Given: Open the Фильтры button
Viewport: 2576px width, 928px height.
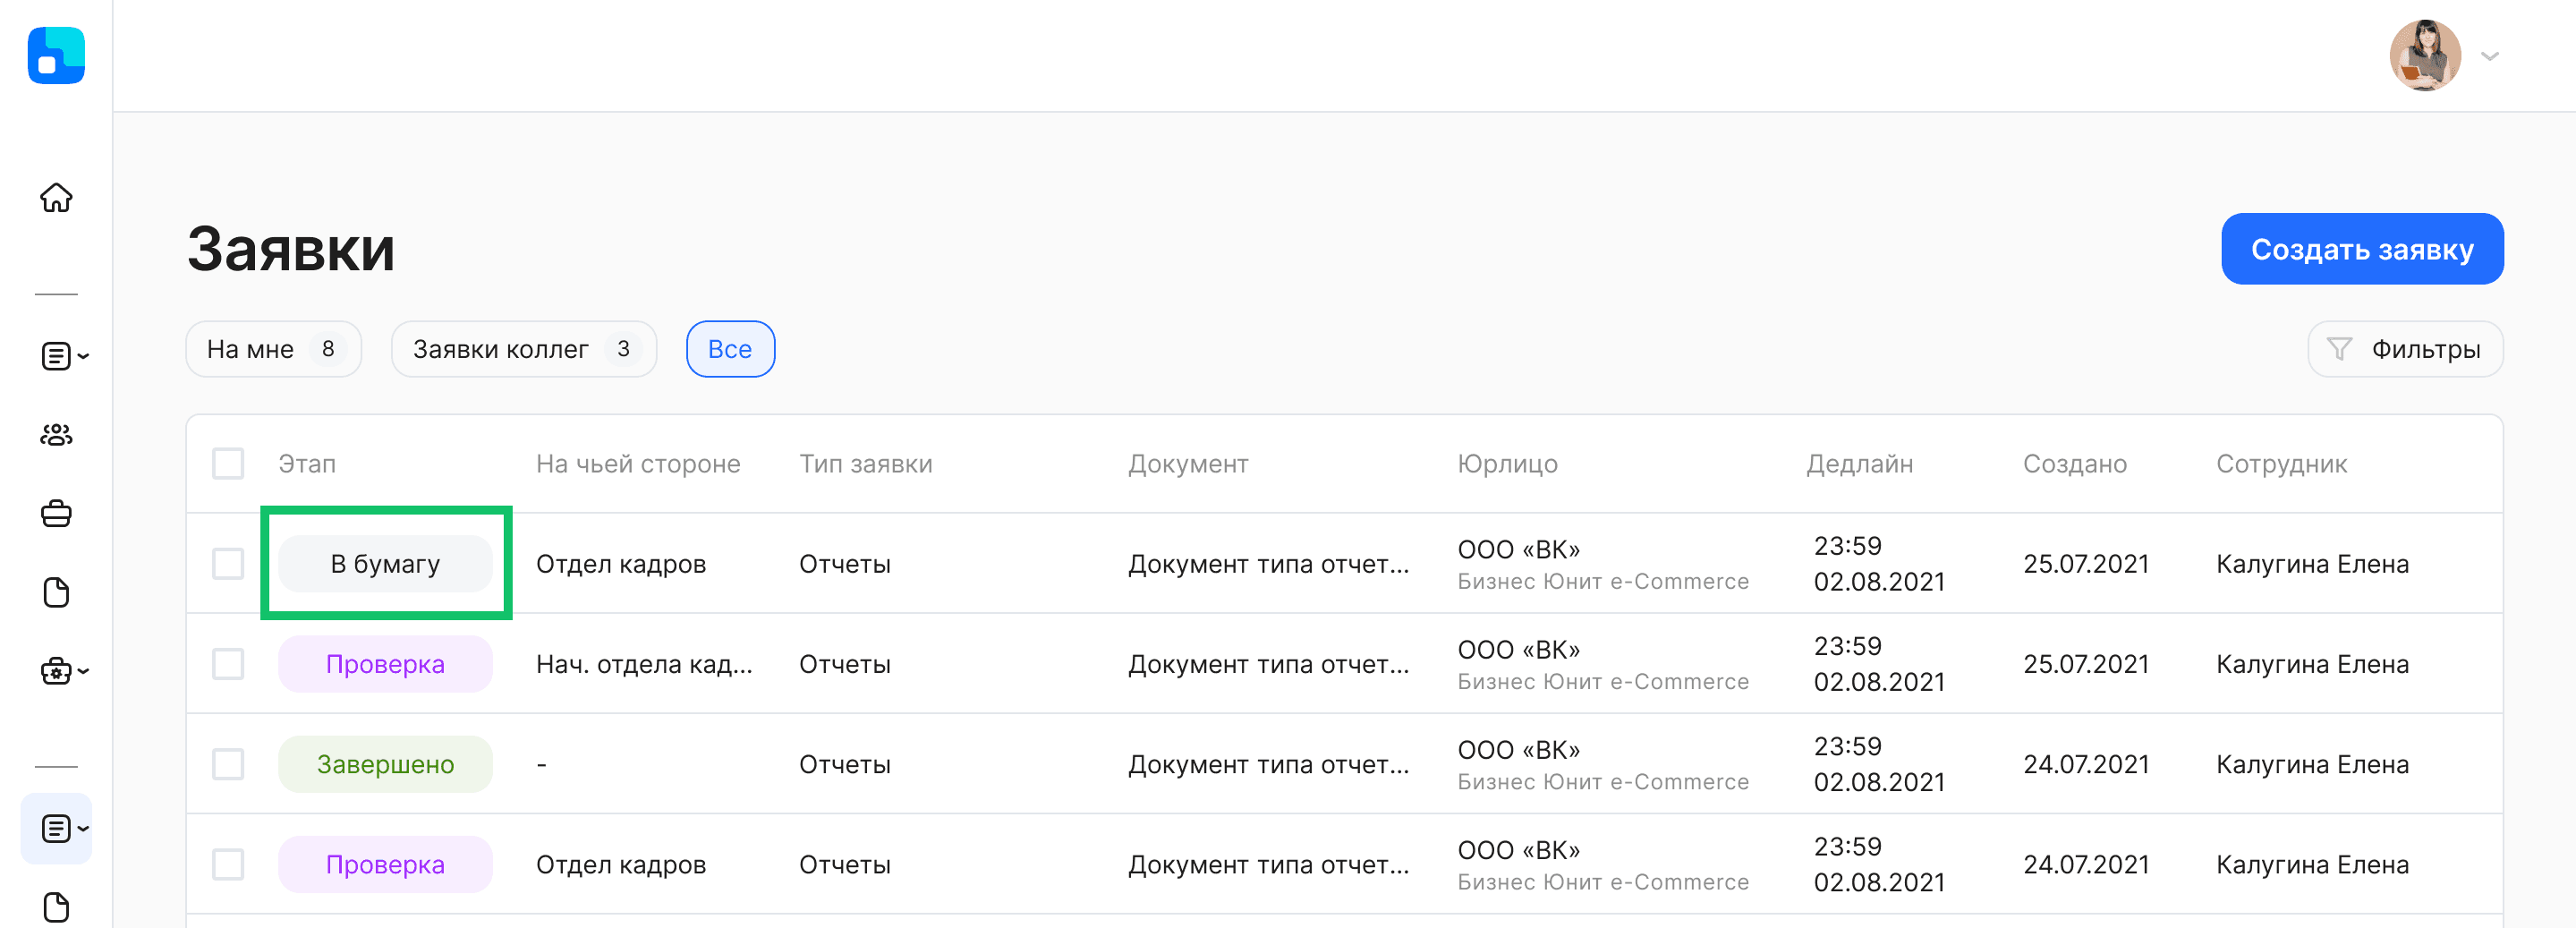Looking at the screenshot, I should (x=2405, y=349).
